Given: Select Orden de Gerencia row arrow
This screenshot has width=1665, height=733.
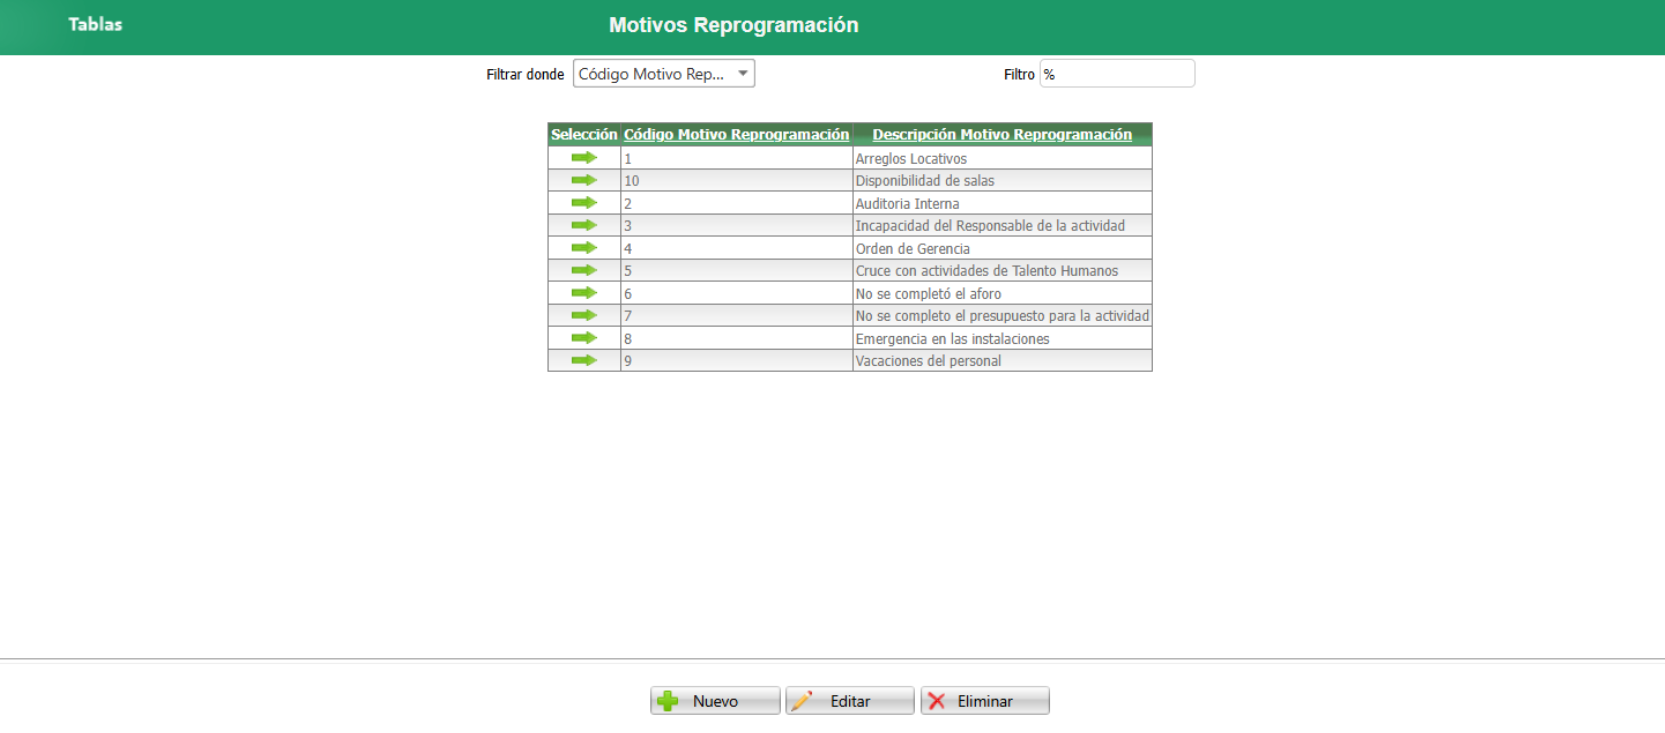Looking at the screenshot, I should pyautogui.click(x=584, y=248).
